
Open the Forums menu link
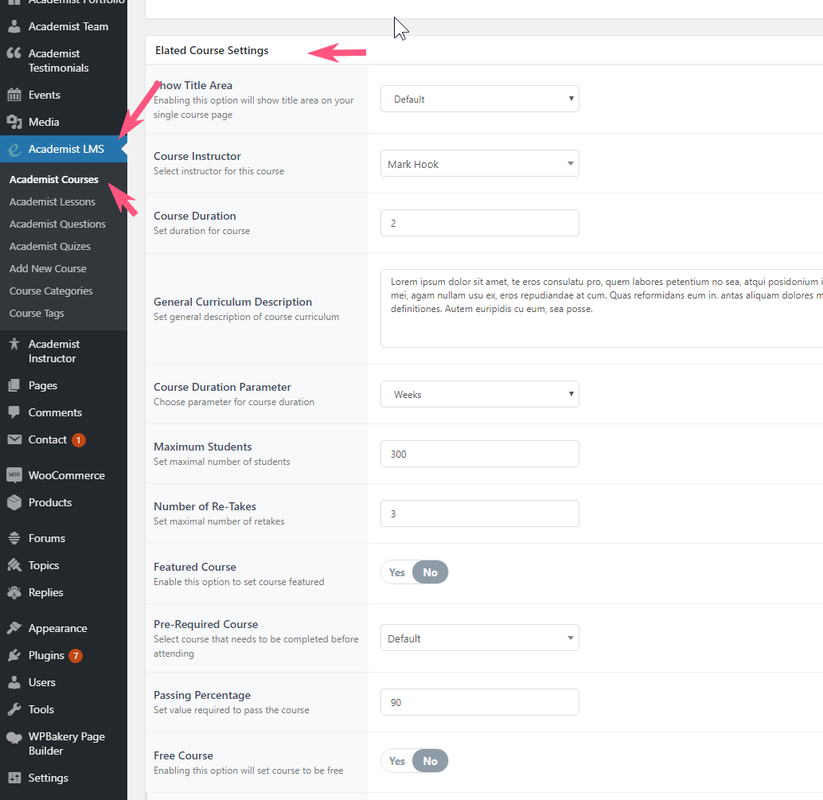pos(47,538)
